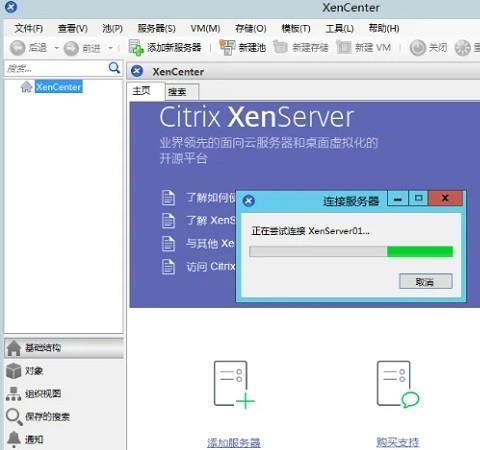Open the Help (帮助) menu
Screen dimensions: 480x450
click(384, 29)
